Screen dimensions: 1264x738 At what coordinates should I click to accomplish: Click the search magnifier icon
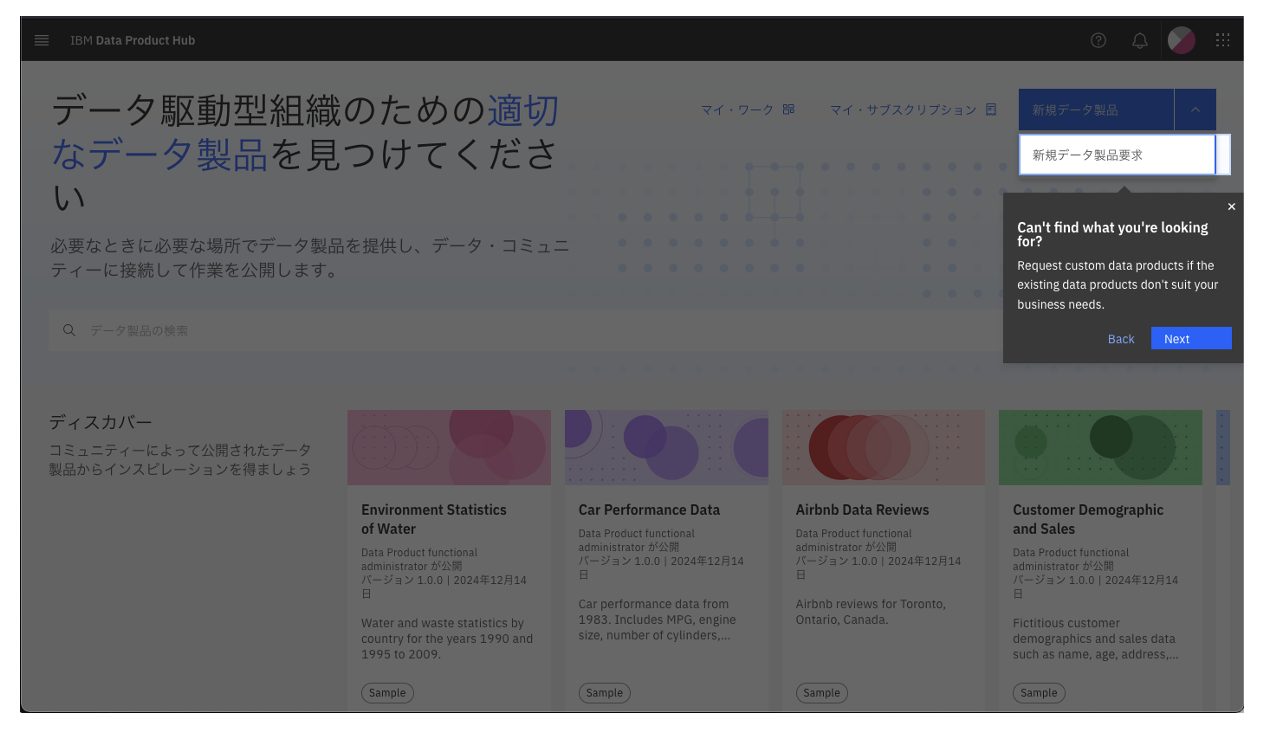pos(69,329)
